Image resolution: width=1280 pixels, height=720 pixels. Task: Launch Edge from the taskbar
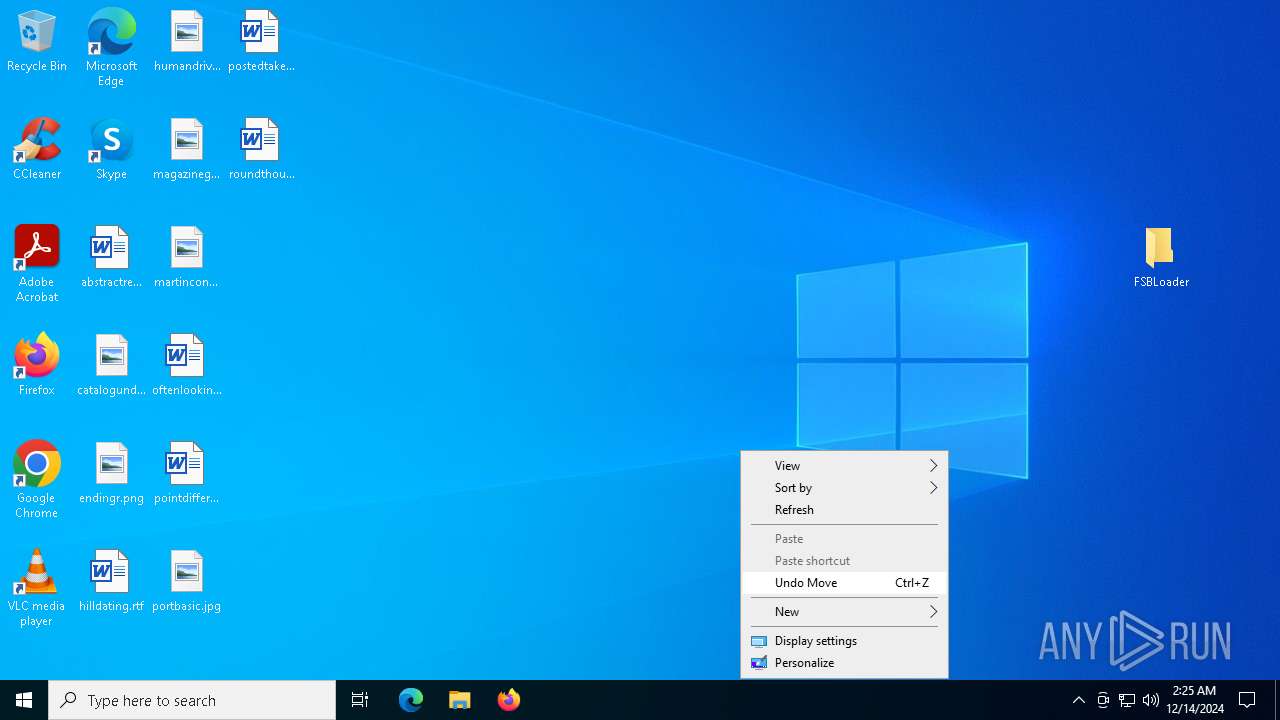point(411,700)
